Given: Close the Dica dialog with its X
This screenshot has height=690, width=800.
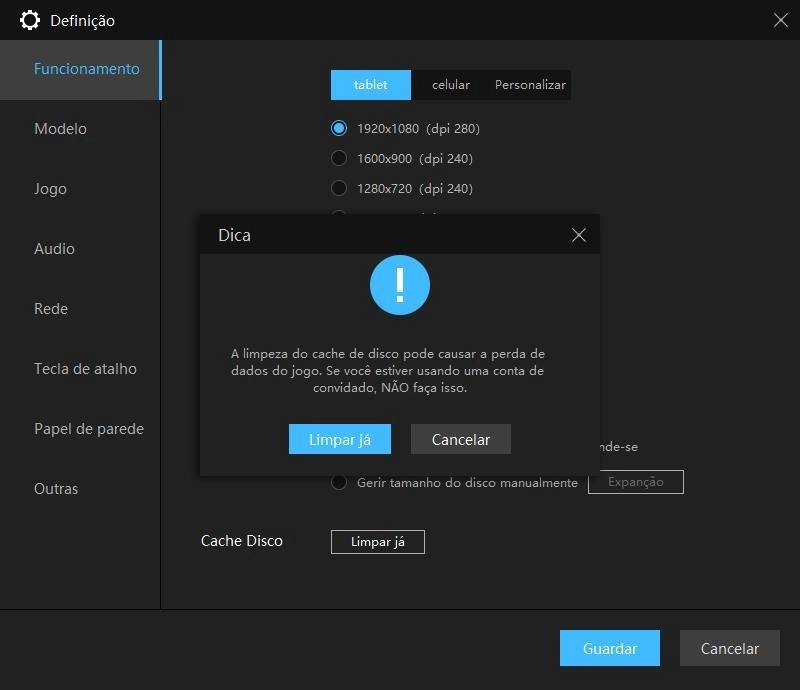Looking at the screenshot, I should tap(578, 234).
